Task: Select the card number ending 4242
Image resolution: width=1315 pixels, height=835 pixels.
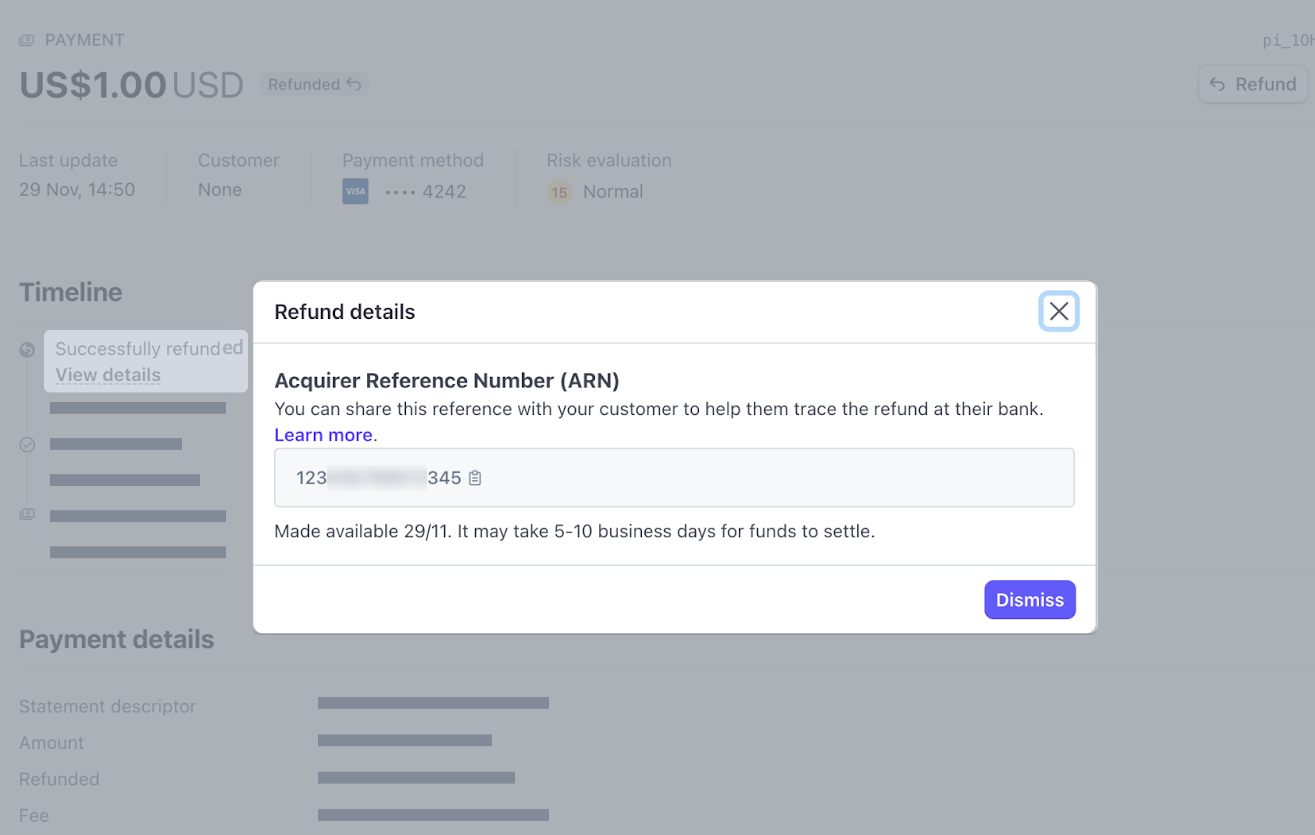Action: click(x=426, y=192)
